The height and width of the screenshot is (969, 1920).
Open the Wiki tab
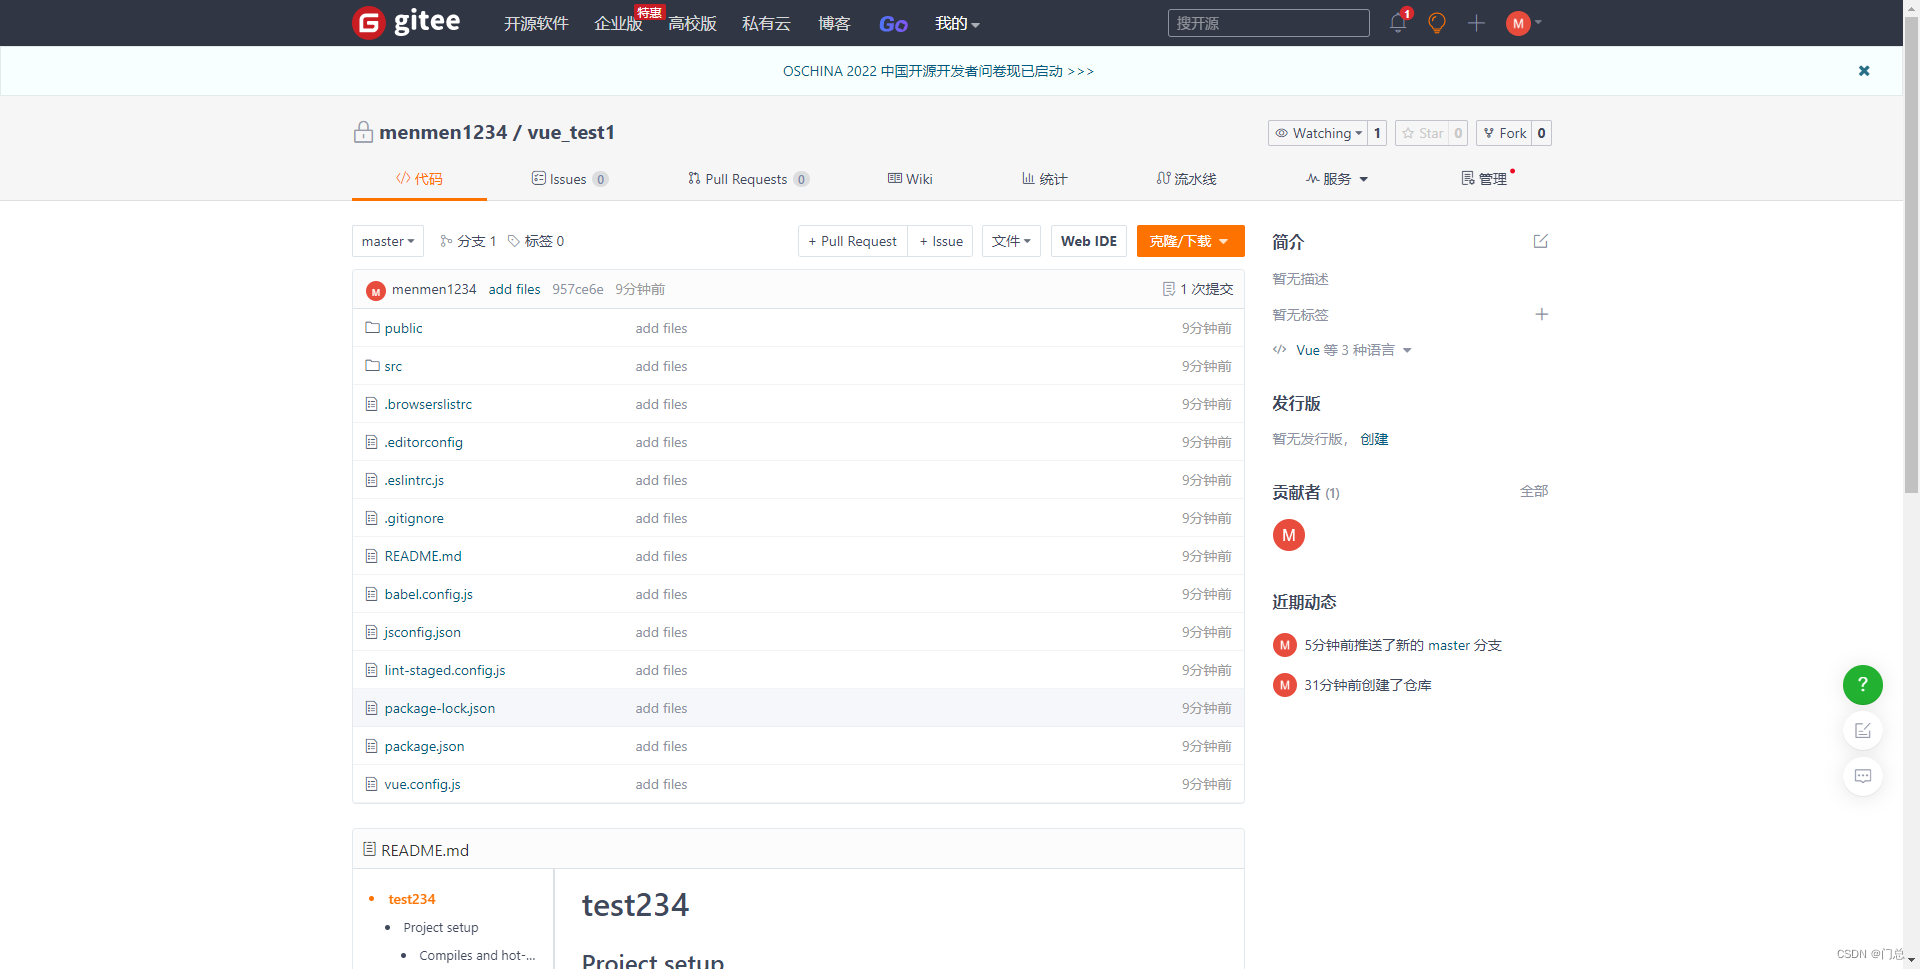909,179
